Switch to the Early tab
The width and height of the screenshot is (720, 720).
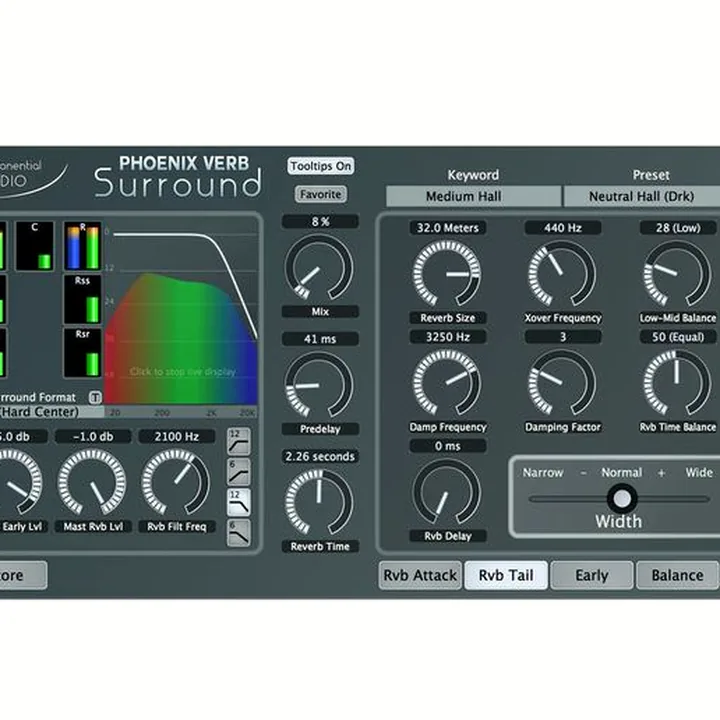(x=592, y=575)
